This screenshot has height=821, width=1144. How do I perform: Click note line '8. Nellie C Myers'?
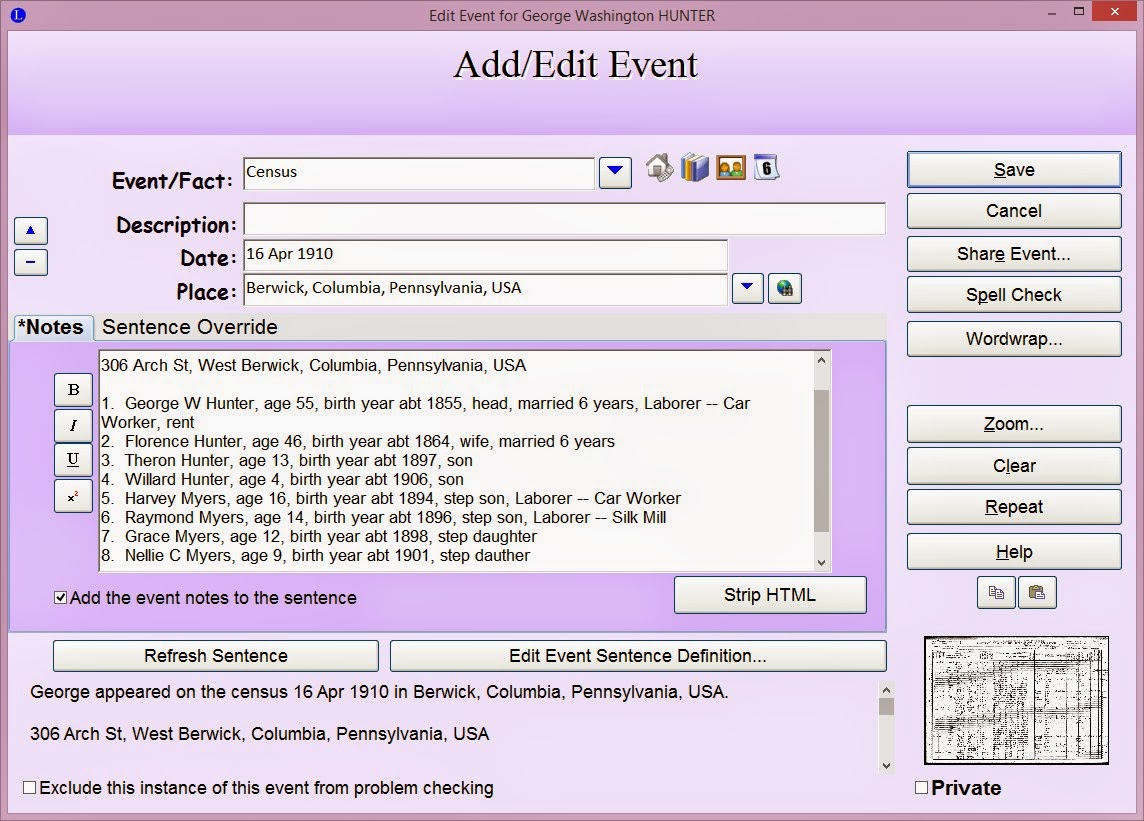[x=315, y=555]
